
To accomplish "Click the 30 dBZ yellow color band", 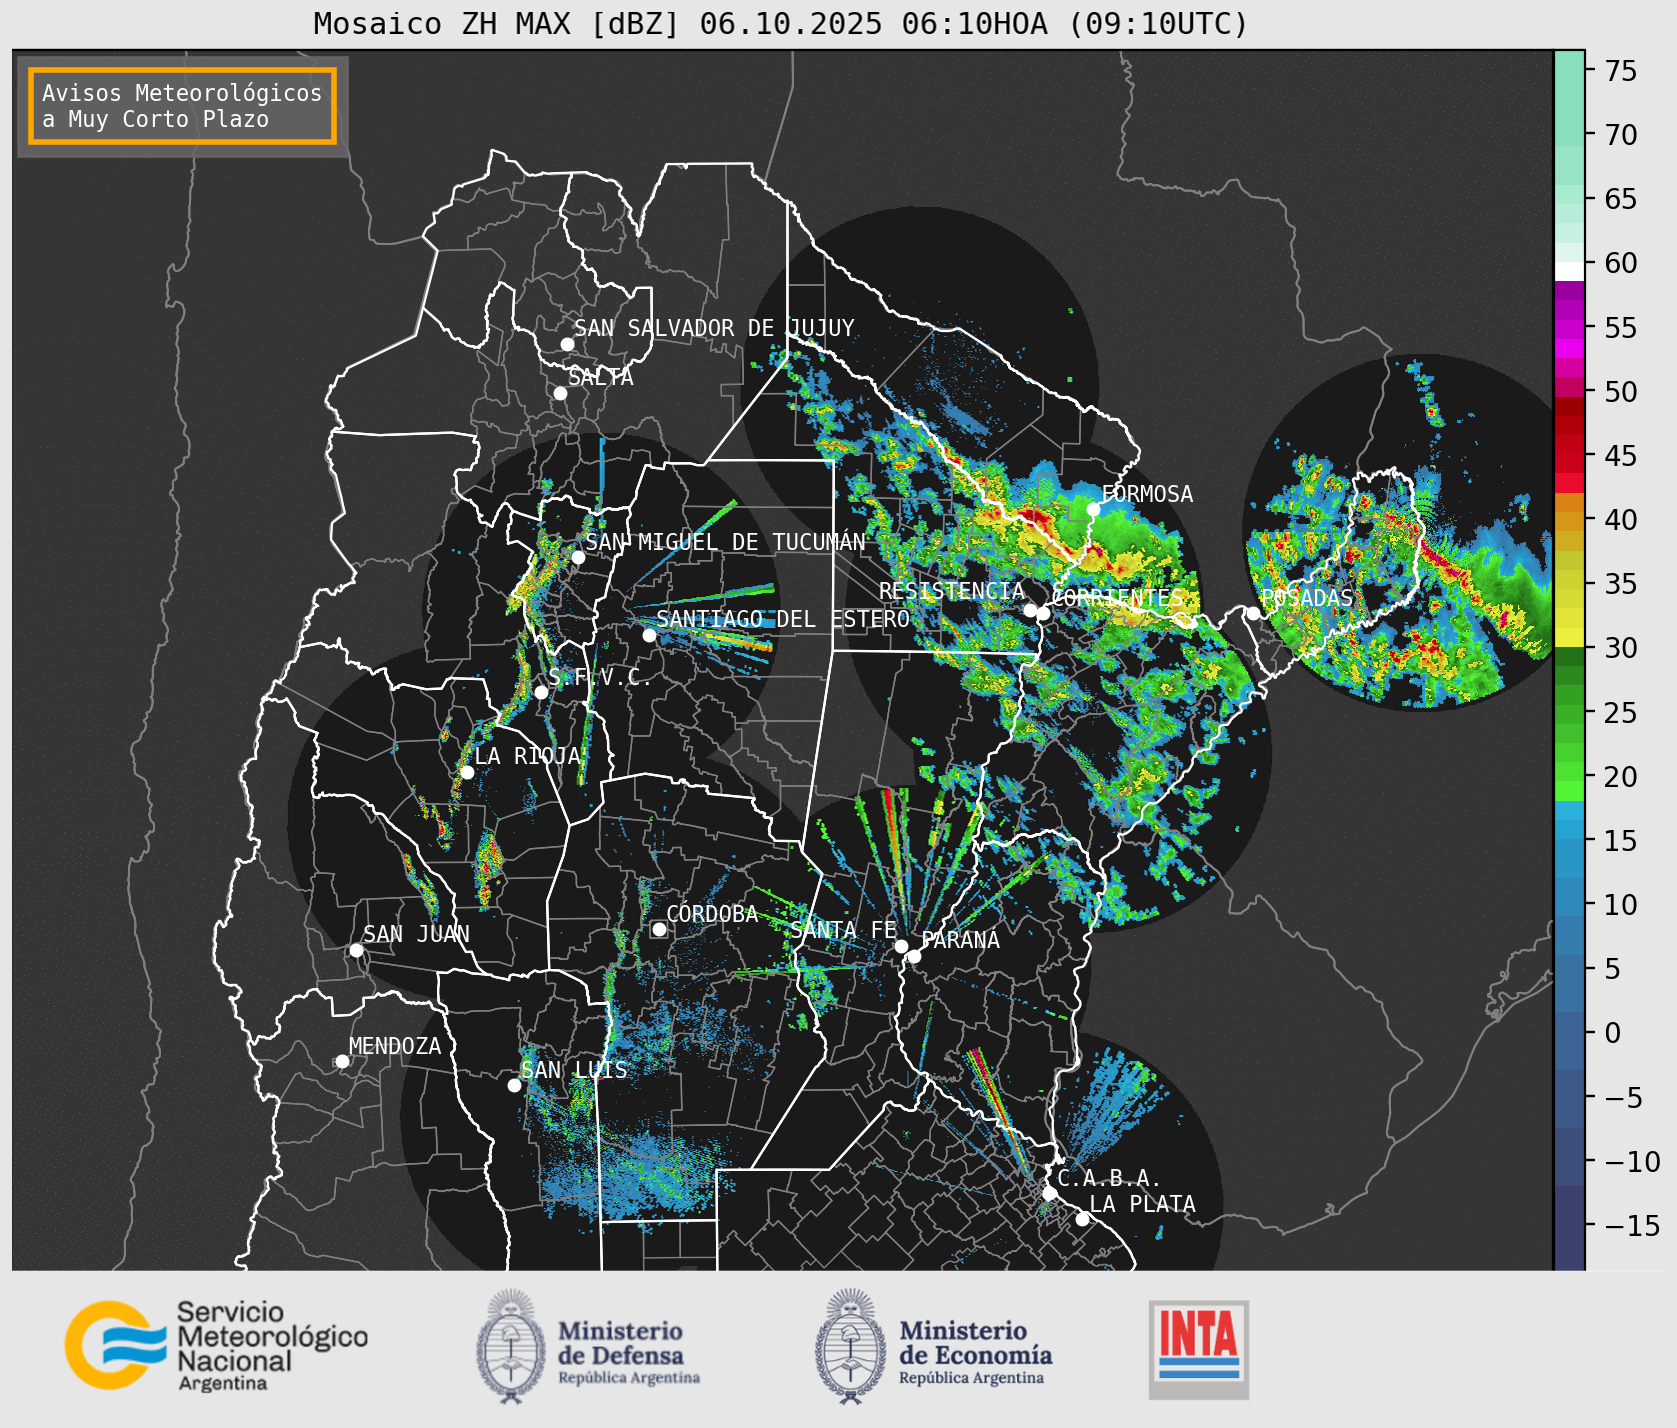I will pyautogui.click(x=1569, y=637).
